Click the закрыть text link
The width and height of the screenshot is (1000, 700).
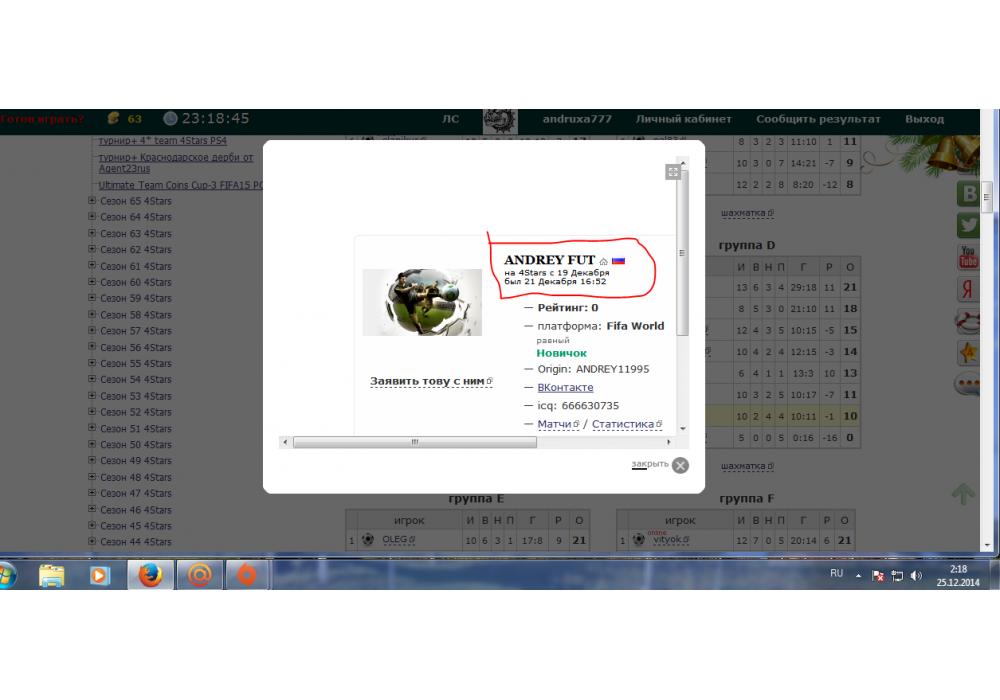coord(650,464)
